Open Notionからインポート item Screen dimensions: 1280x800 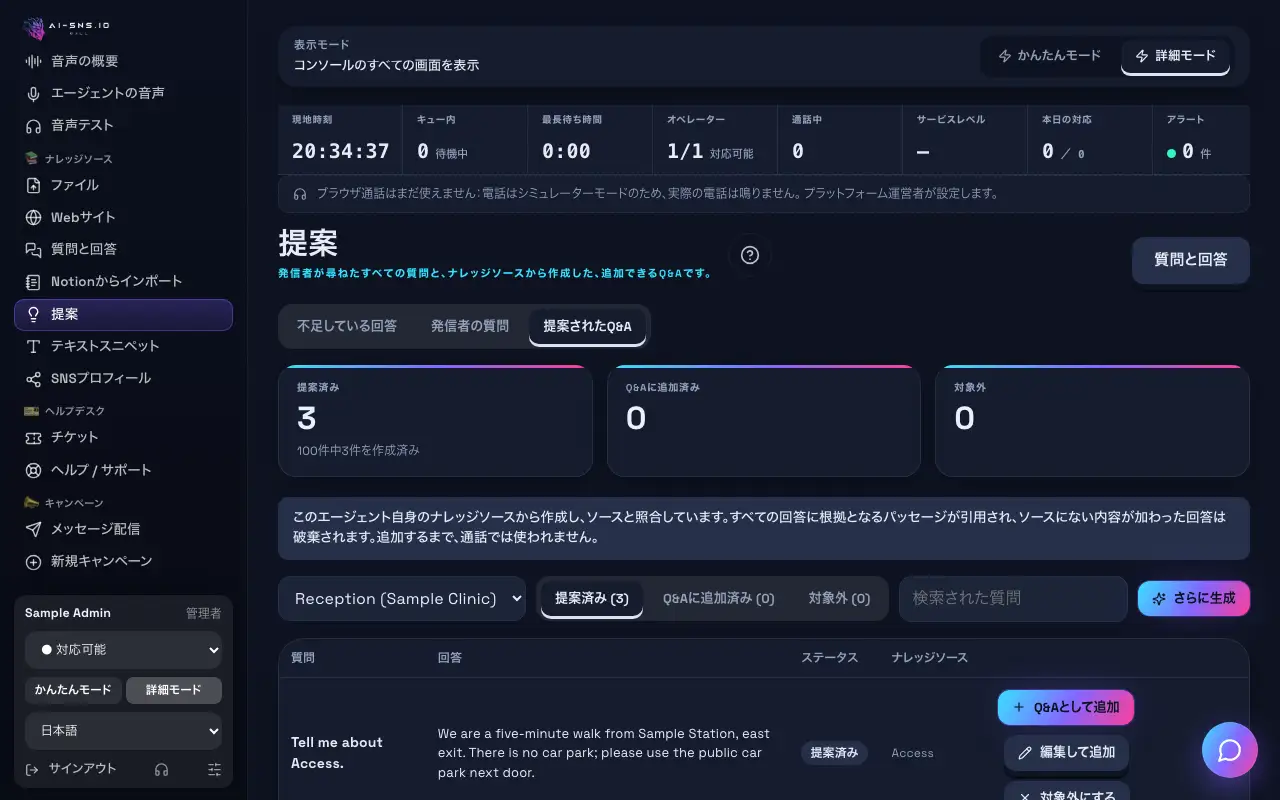point(123,282)
